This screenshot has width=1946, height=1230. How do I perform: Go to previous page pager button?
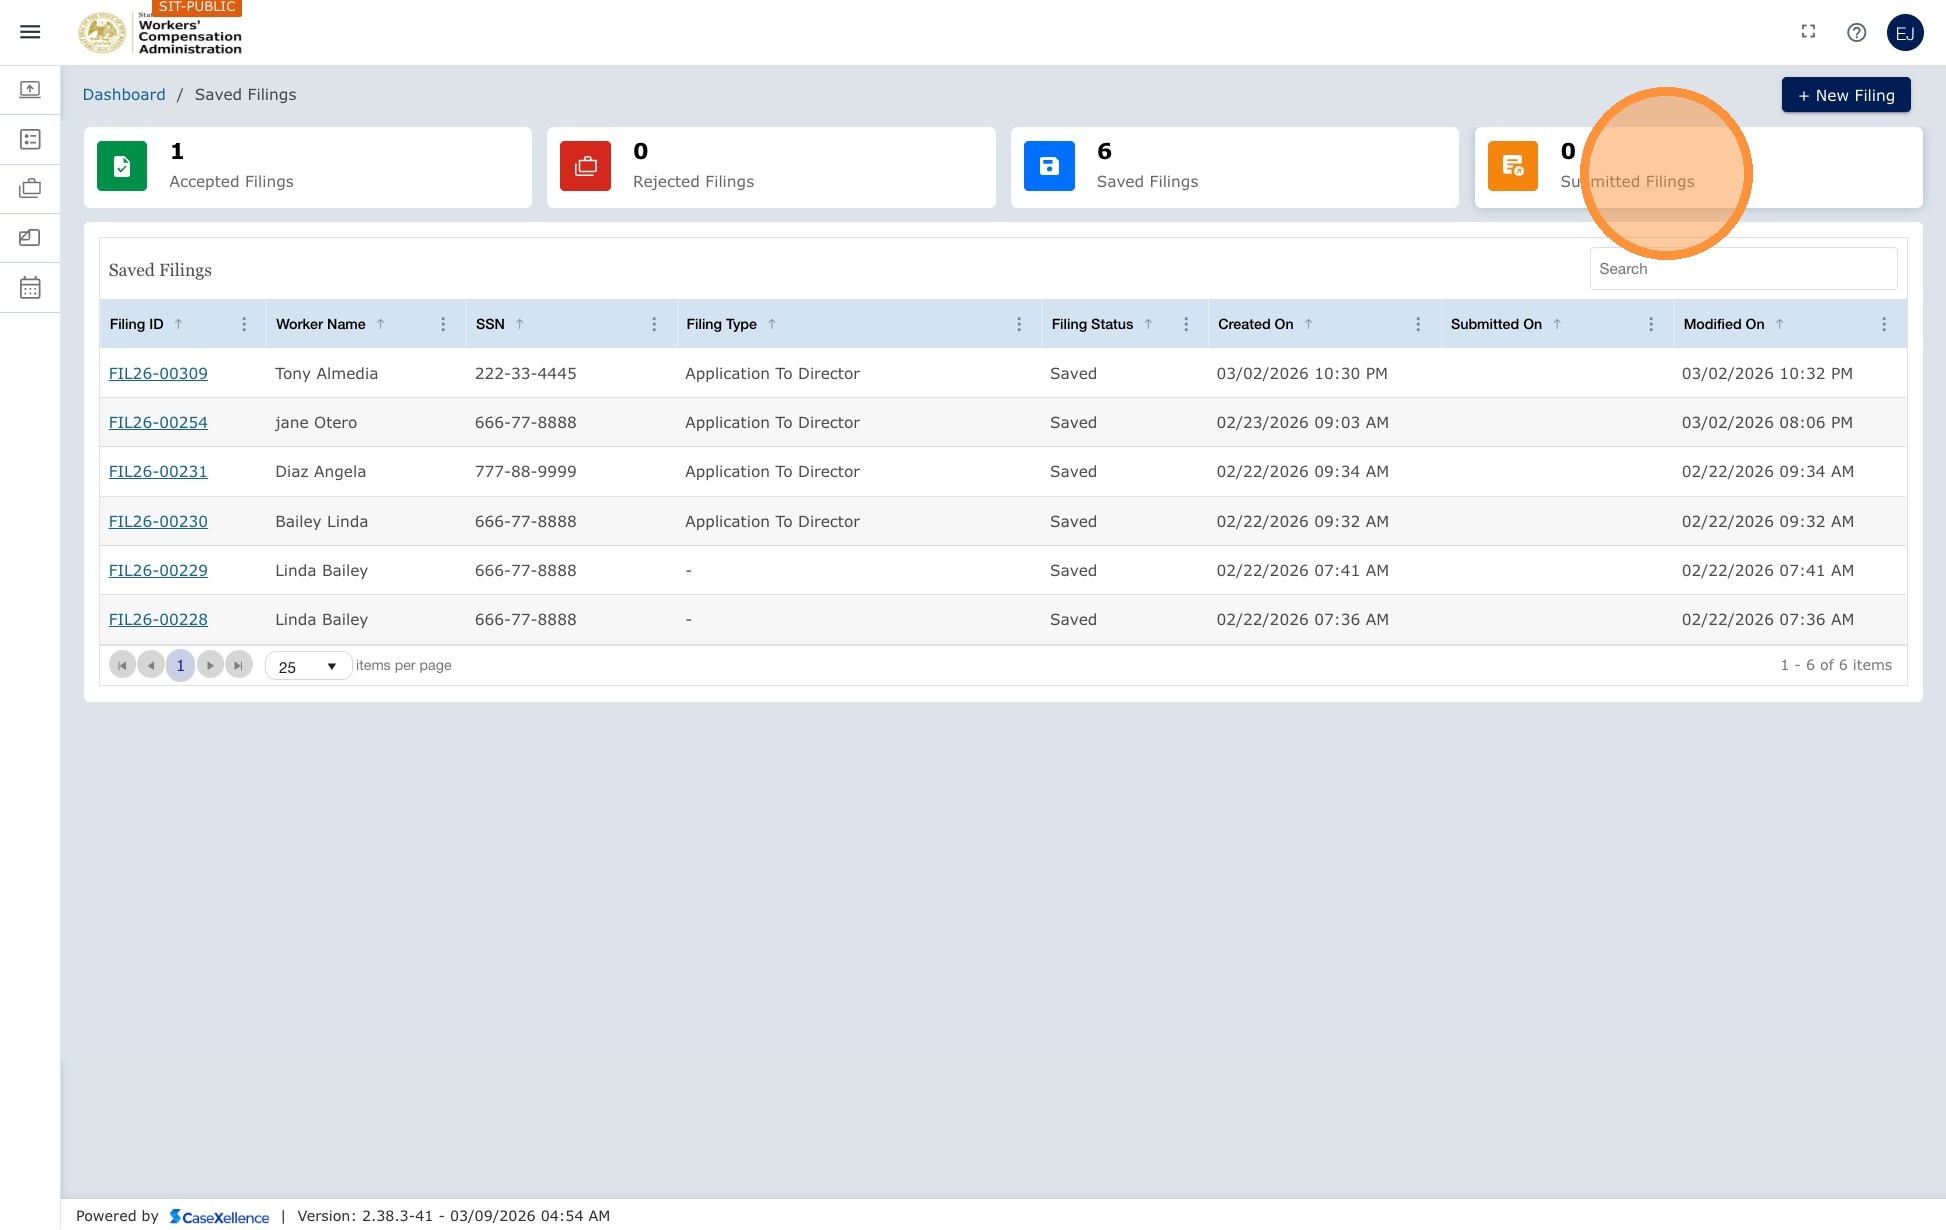[x=151, y=665]
